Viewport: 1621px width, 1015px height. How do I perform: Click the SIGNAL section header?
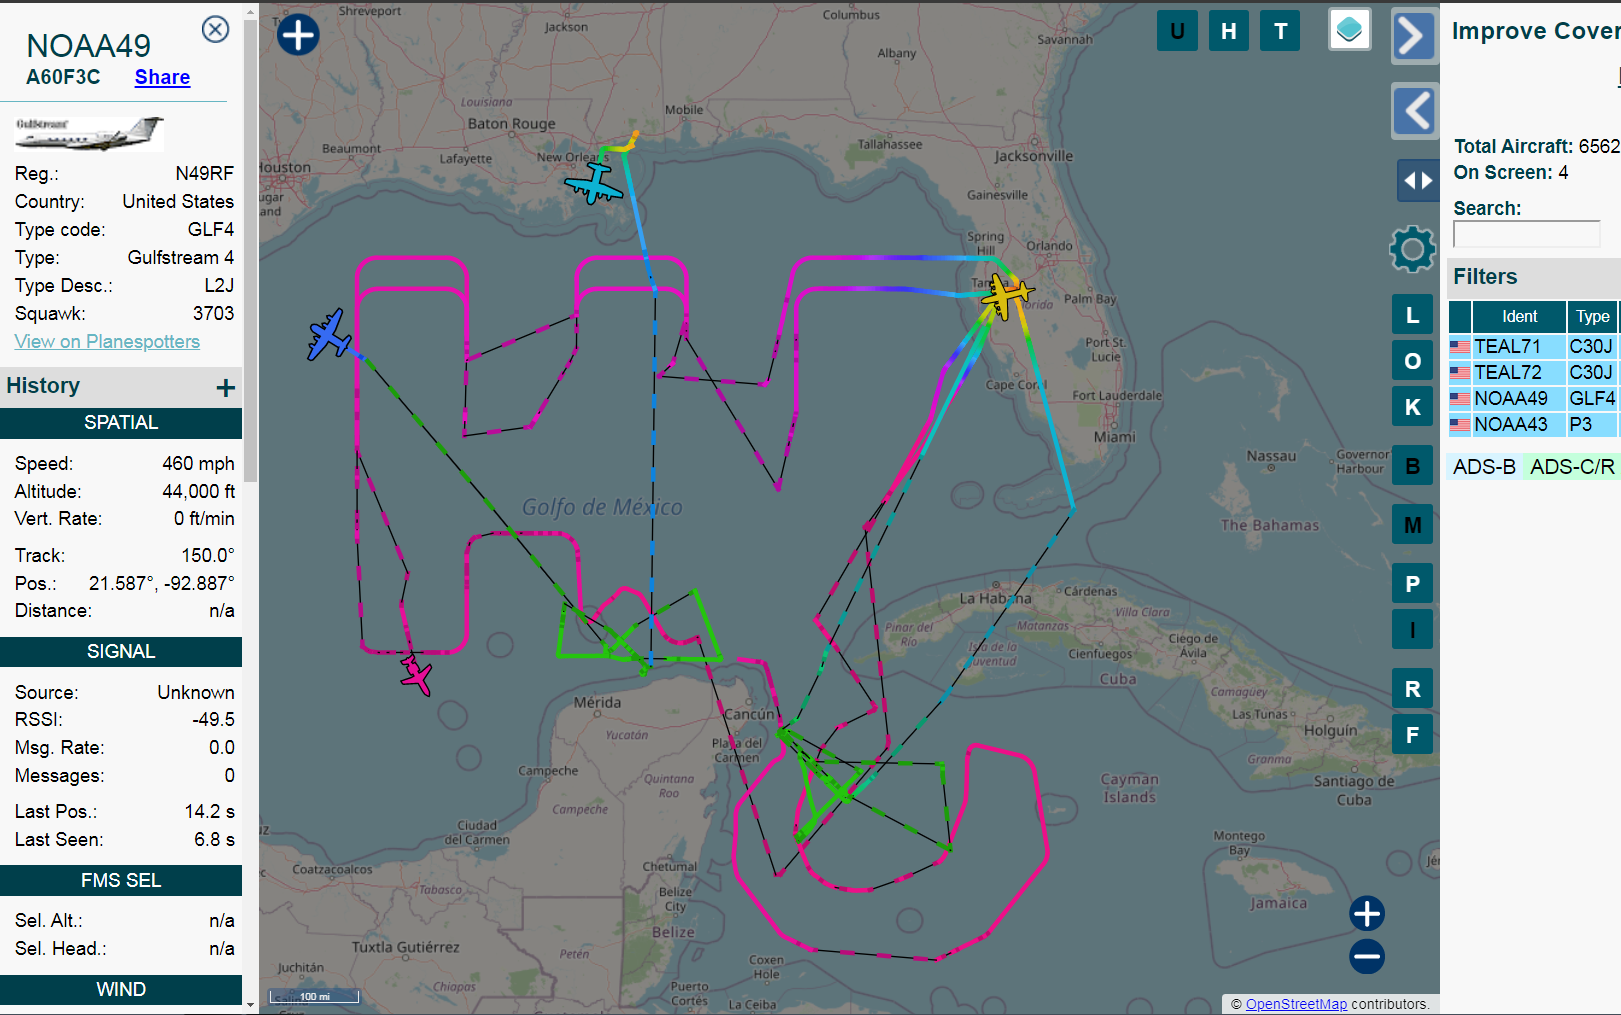121,652
